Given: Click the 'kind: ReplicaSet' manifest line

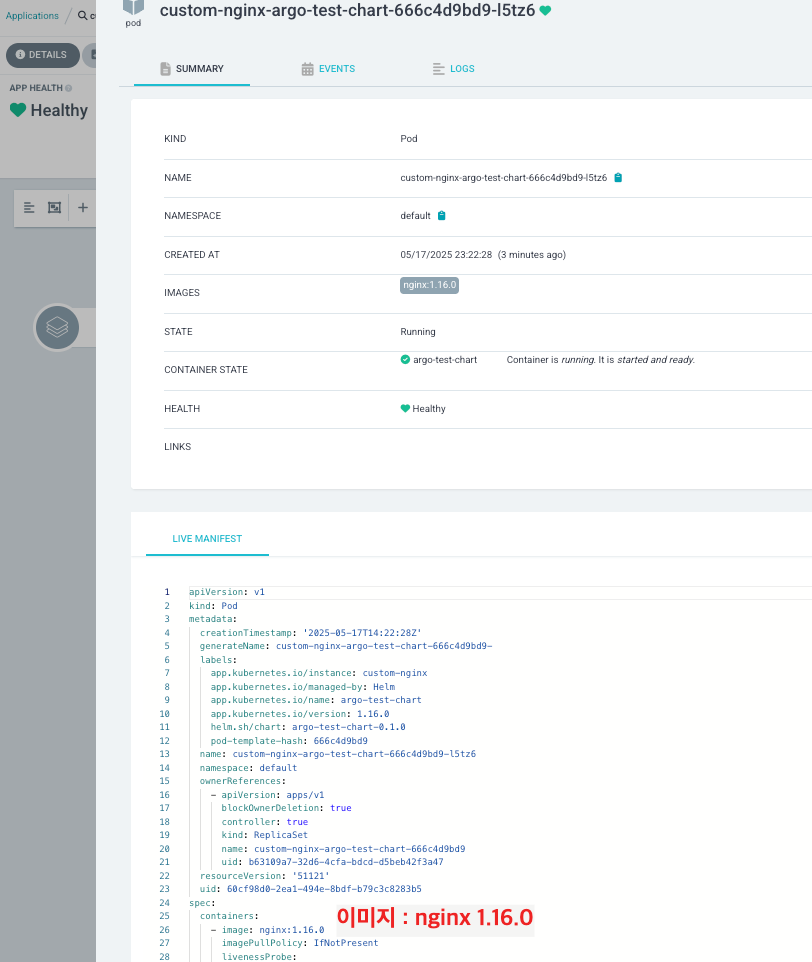Looking at the screenshot, I should pyautogui.click(x=264, y=835).
